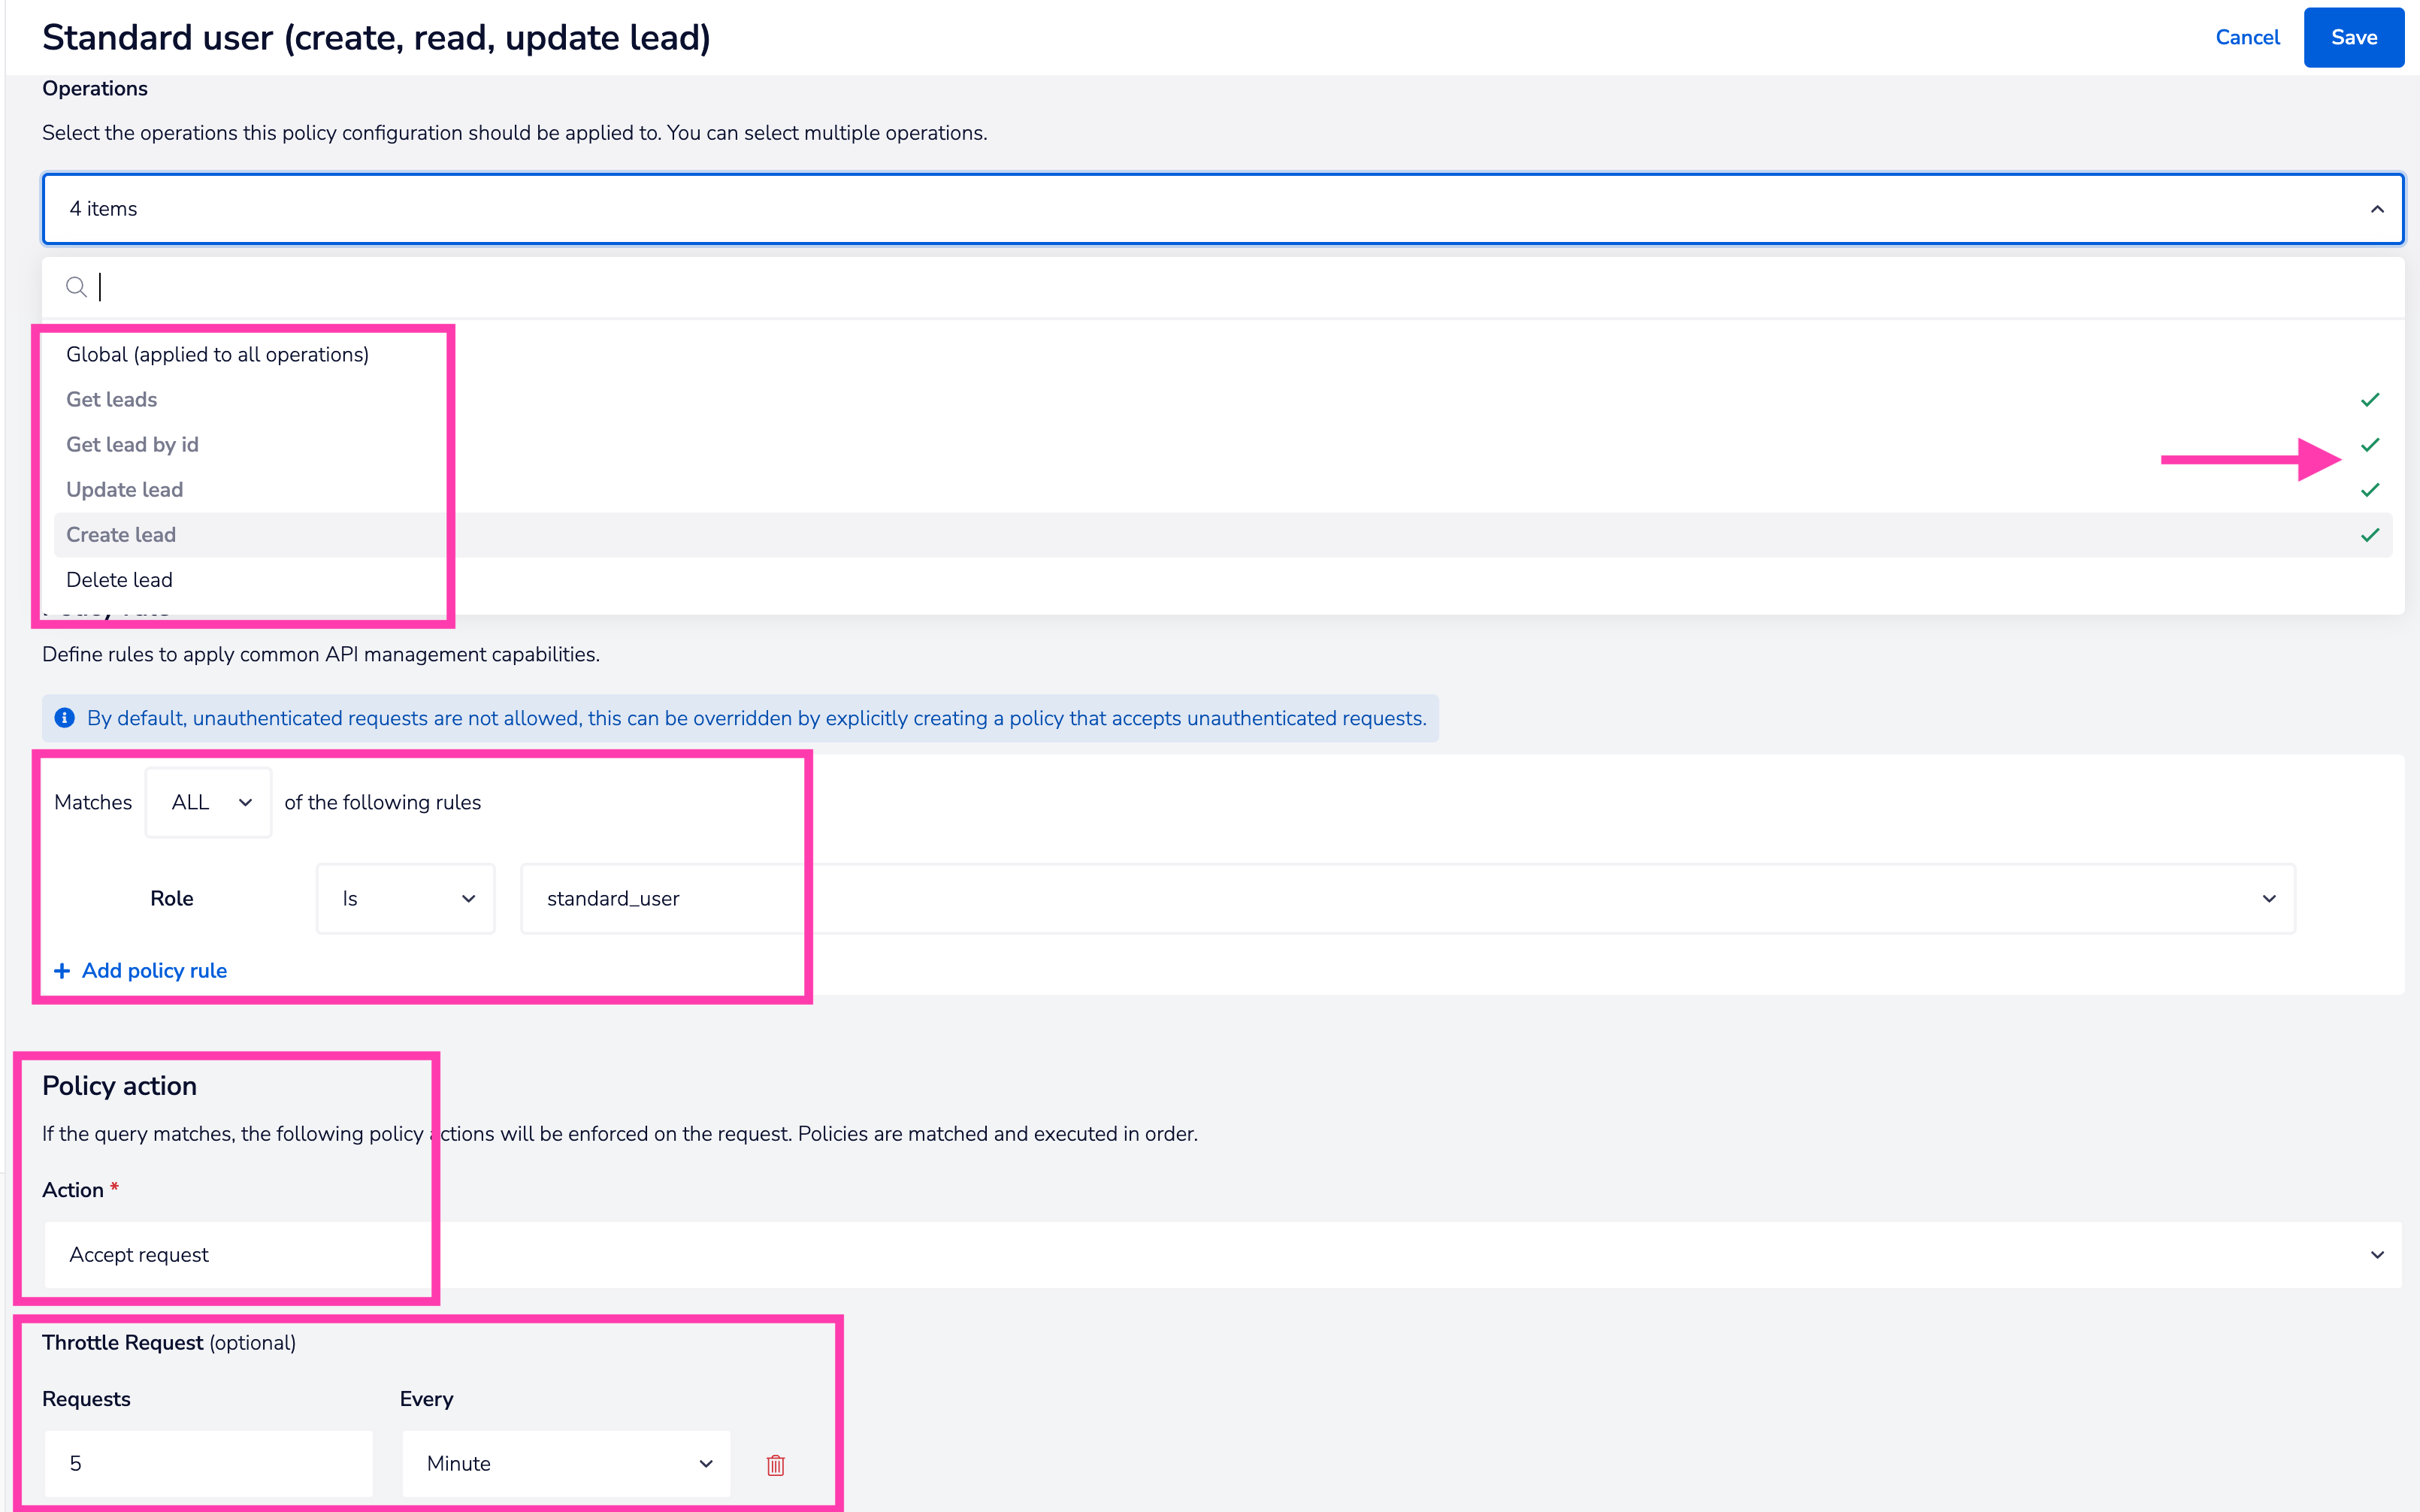
Task: Change the Minute interval dropdown
Action: click(566, 1463)
